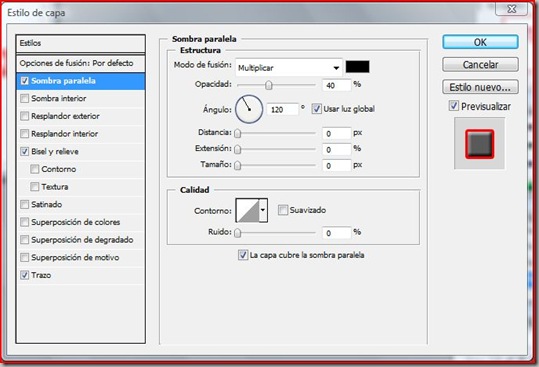Click the Distancia slider handle
This screenshot has width=539, height=367.
pyautogui.click(x=238, y=133)
